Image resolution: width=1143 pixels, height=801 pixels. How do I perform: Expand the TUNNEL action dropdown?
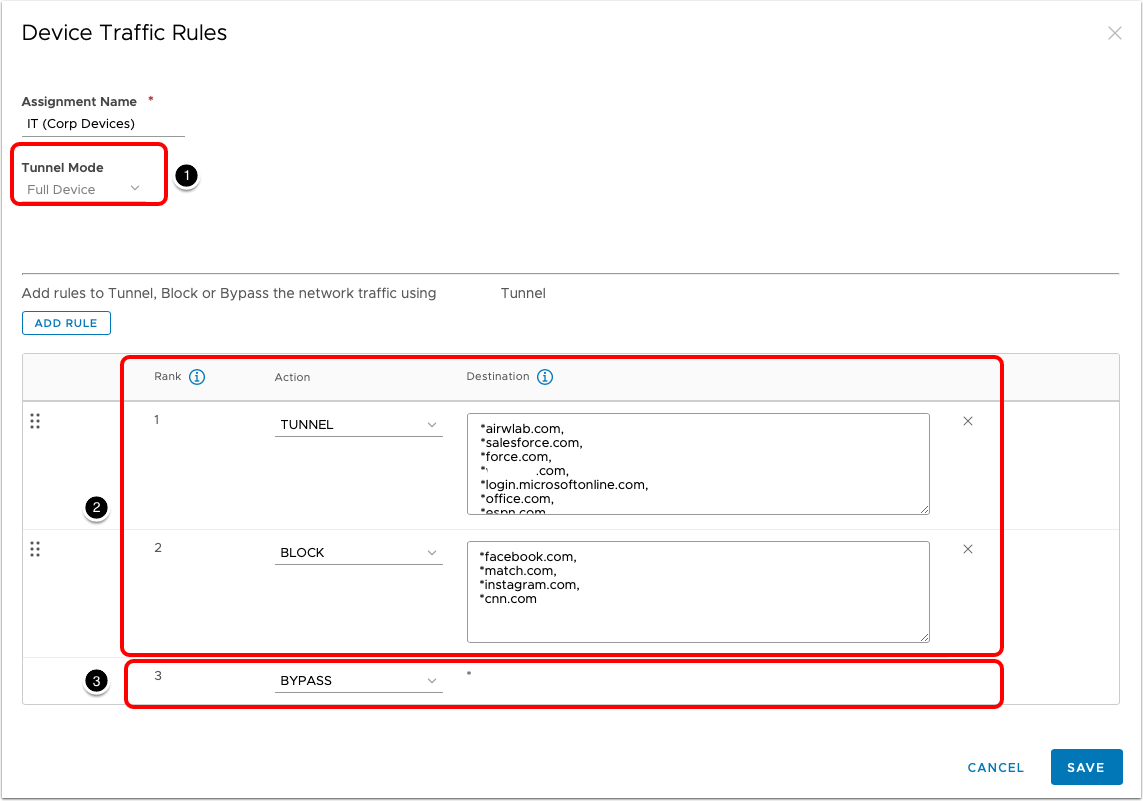(x=358, y=425)
